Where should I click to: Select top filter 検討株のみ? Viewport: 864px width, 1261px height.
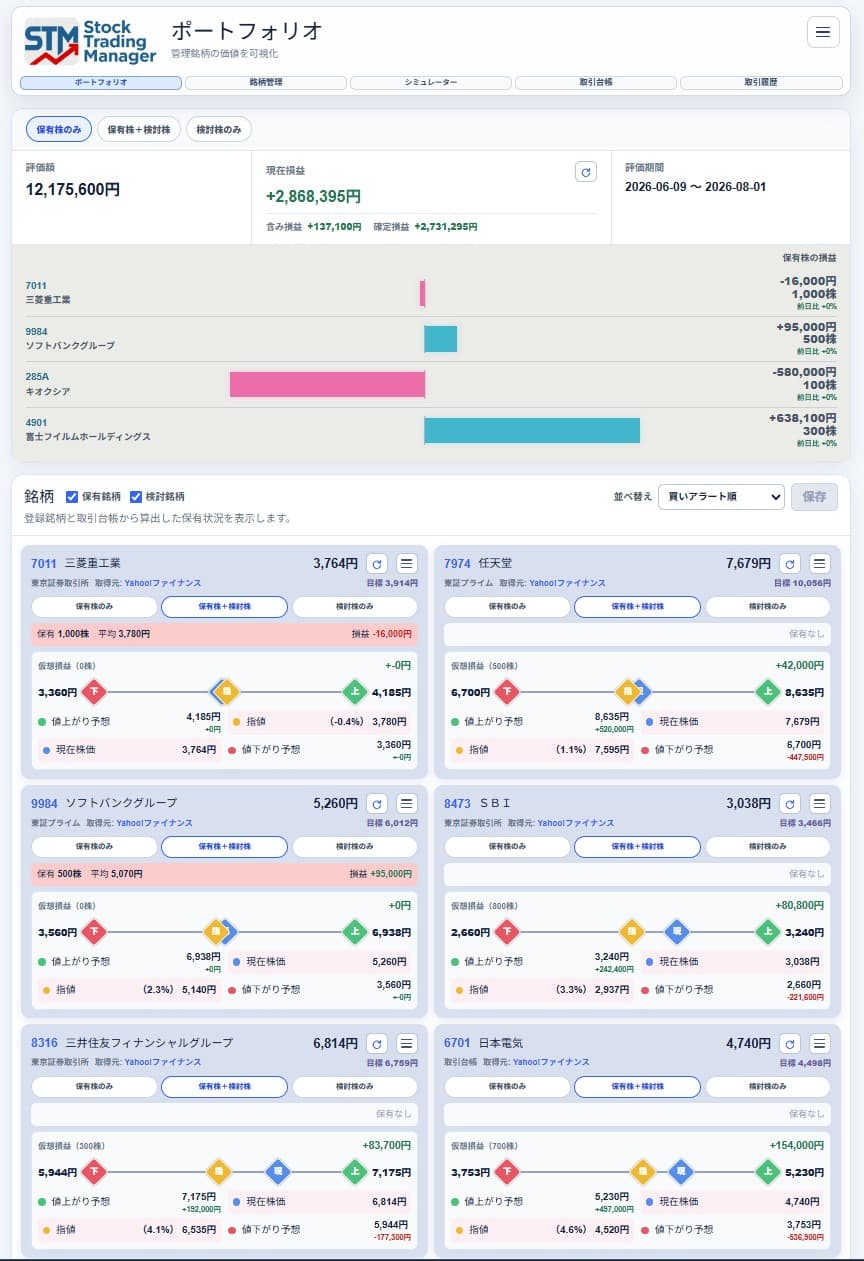219,129
